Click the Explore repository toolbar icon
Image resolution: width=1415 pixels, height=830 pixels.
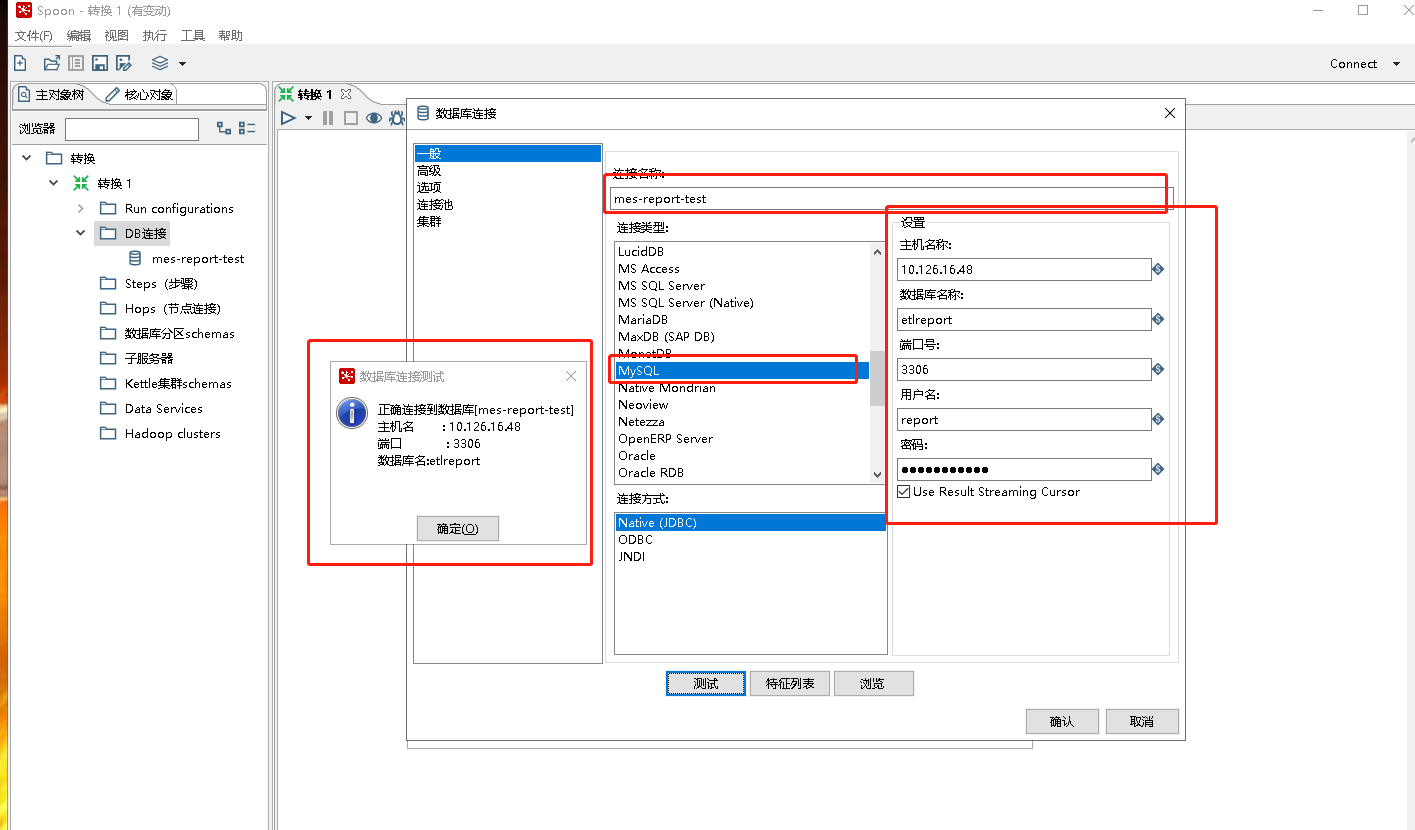coord(76,63)
